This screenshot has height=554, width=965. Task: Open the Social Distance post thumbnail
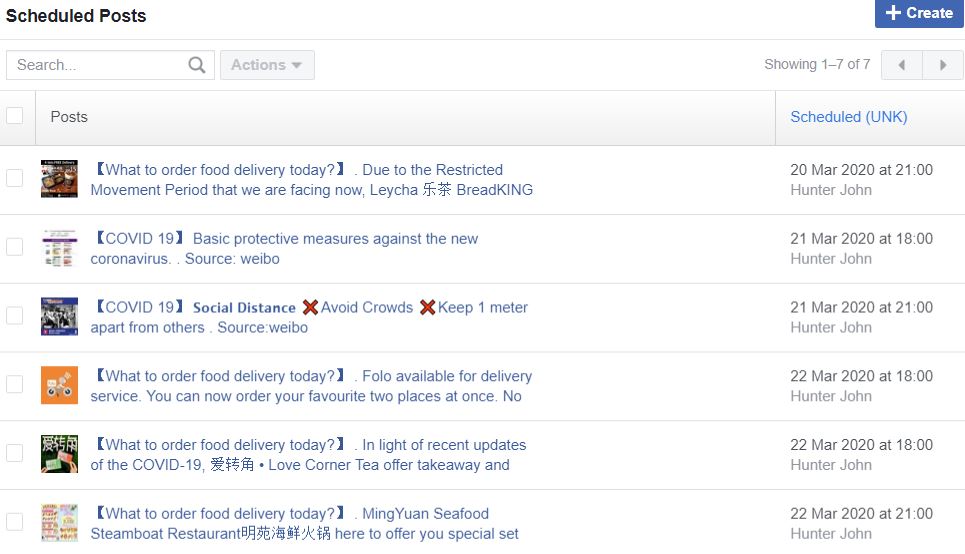pyautogui.click(x=59, y=316)
